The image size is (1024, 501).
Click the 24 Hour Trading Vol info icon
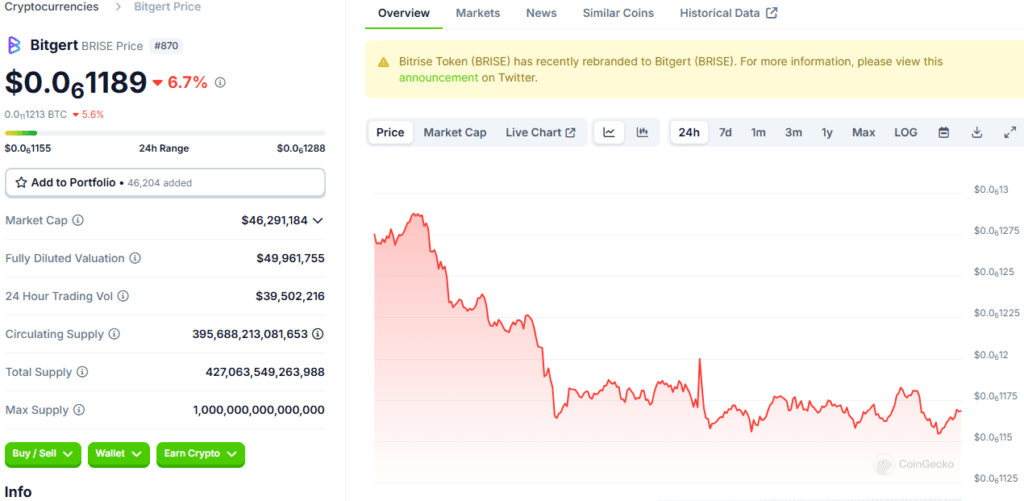123,296
